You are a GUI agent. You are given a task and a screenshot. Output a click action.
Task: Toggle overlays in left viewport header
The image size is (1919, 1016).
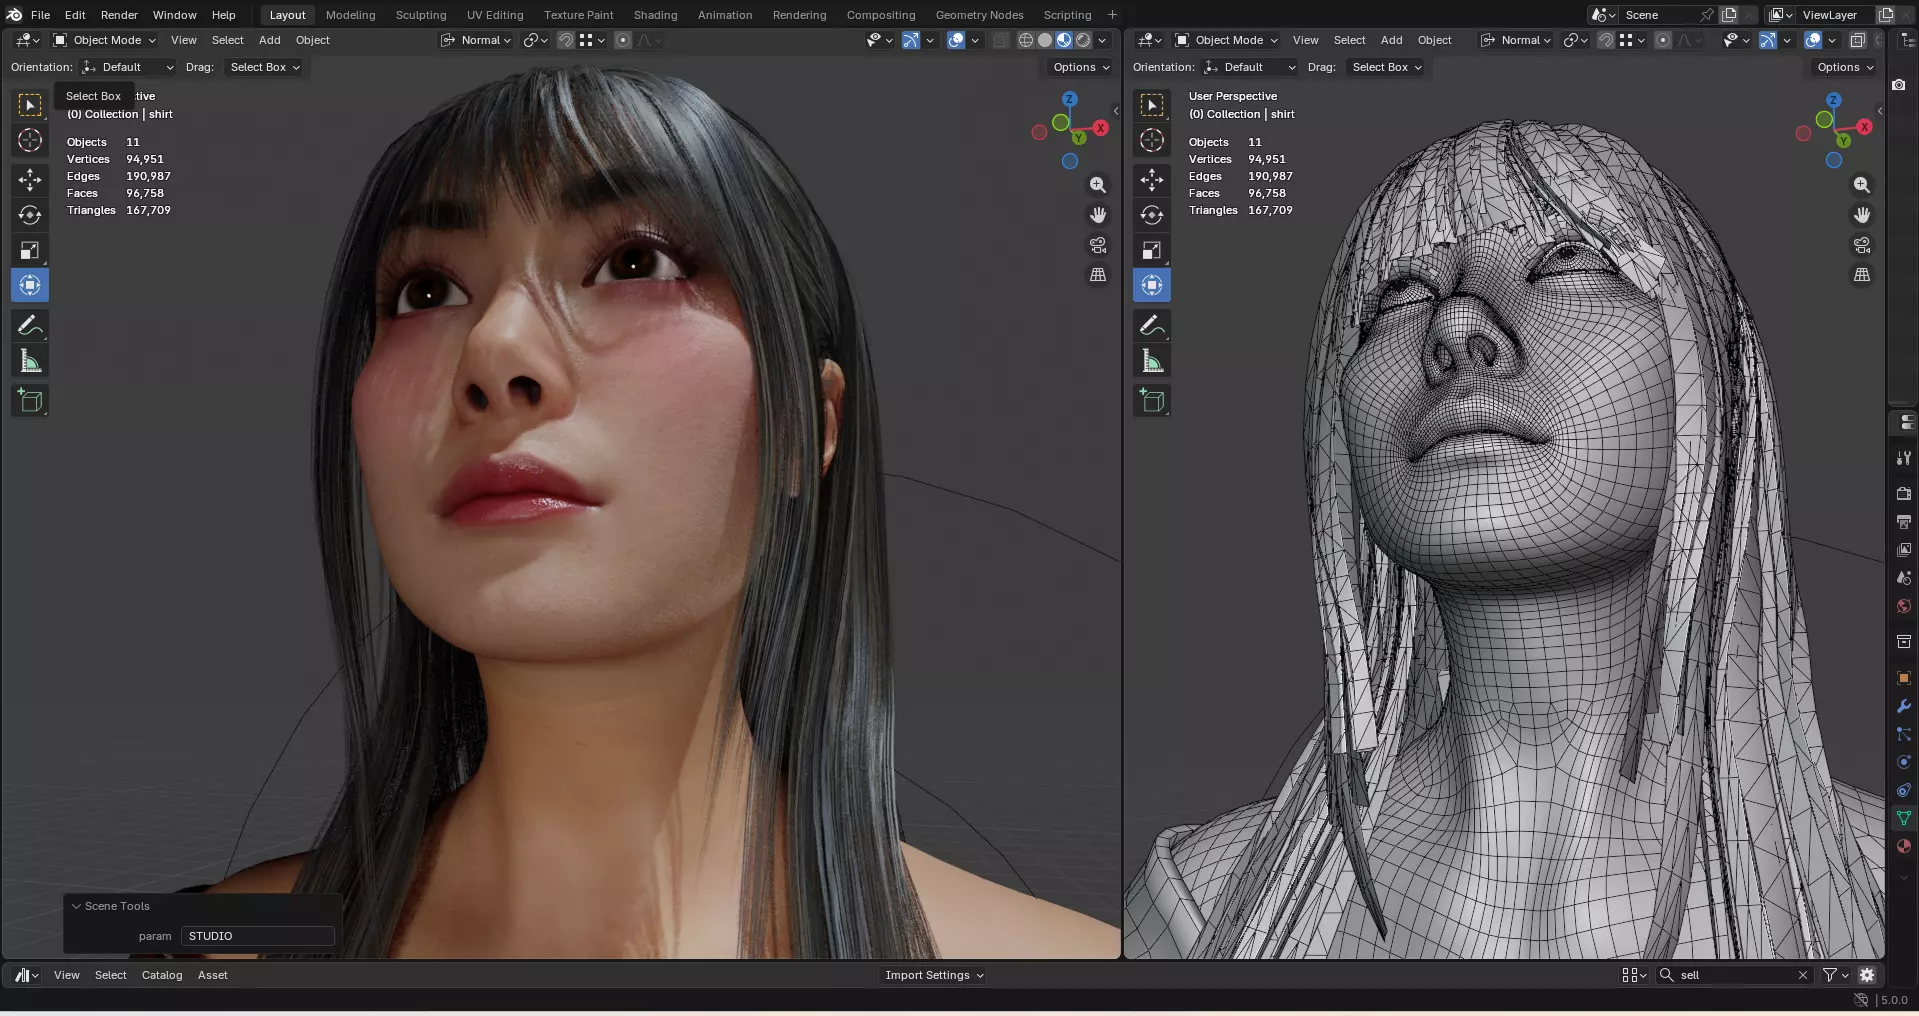(956, 40)
